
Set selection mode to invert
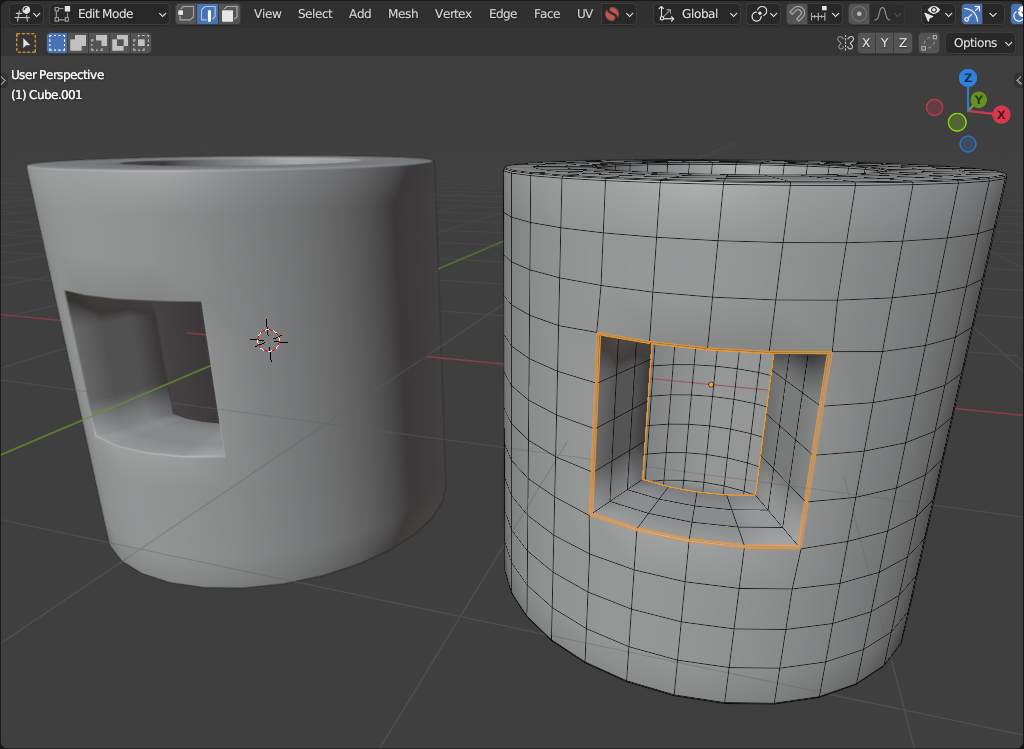pyautogui.click(x=120, y=43)
